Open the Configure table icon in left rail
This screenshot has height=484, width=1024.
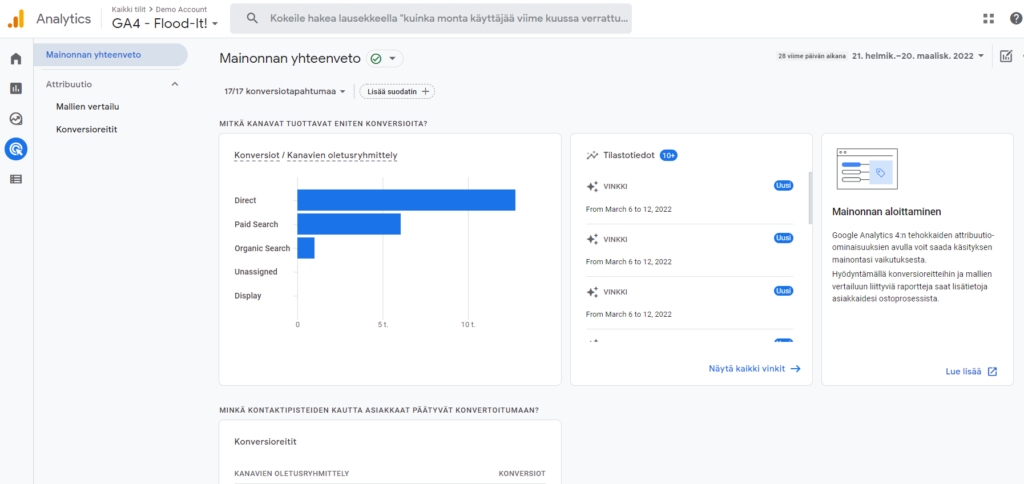point(16,179)
